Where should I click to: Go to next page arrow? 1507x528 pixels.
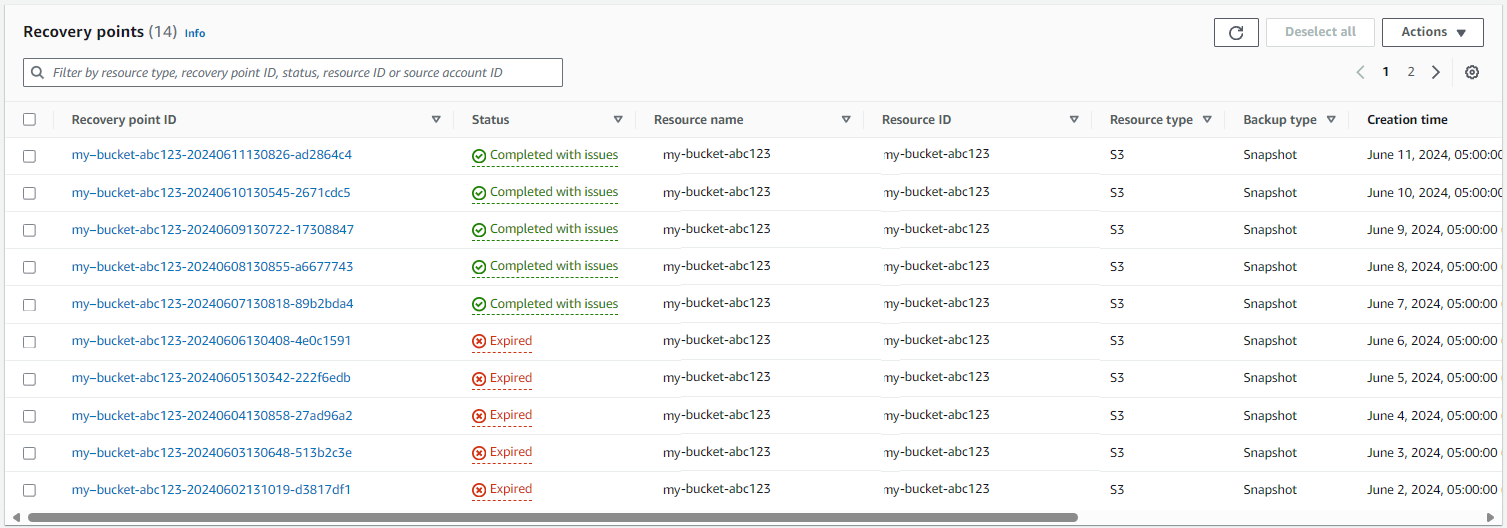pyautogui.click(x=1436, y=72)
